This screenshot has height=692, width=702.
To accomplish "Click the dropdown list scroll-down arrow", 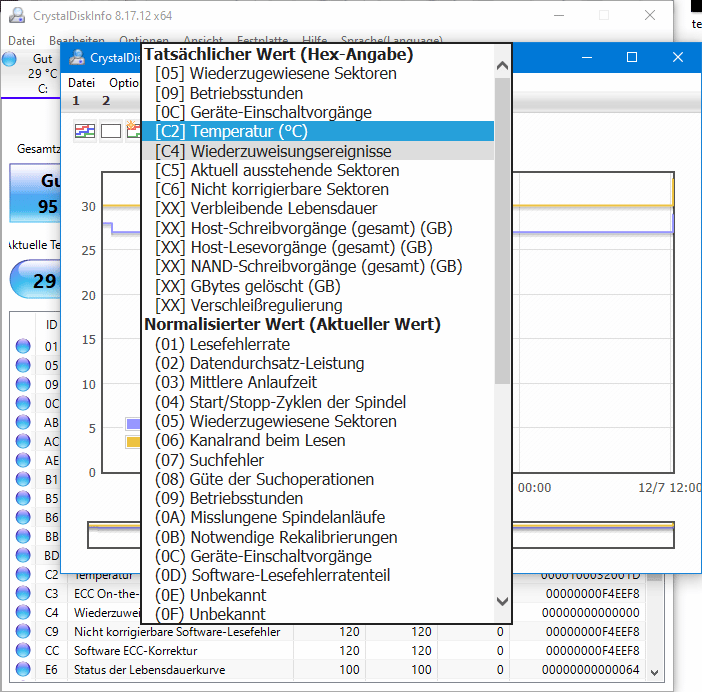I will click(502, 601).
